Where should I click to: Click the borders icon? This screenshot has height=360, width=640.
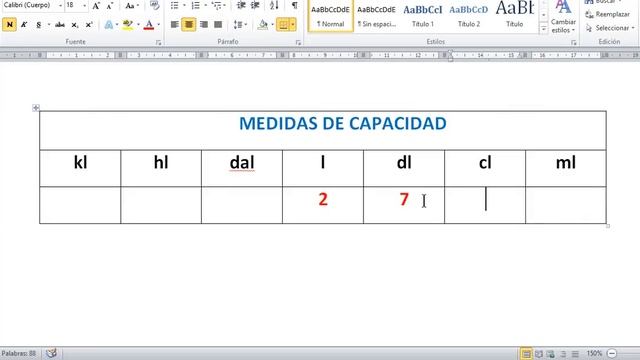tap(283, 25)
